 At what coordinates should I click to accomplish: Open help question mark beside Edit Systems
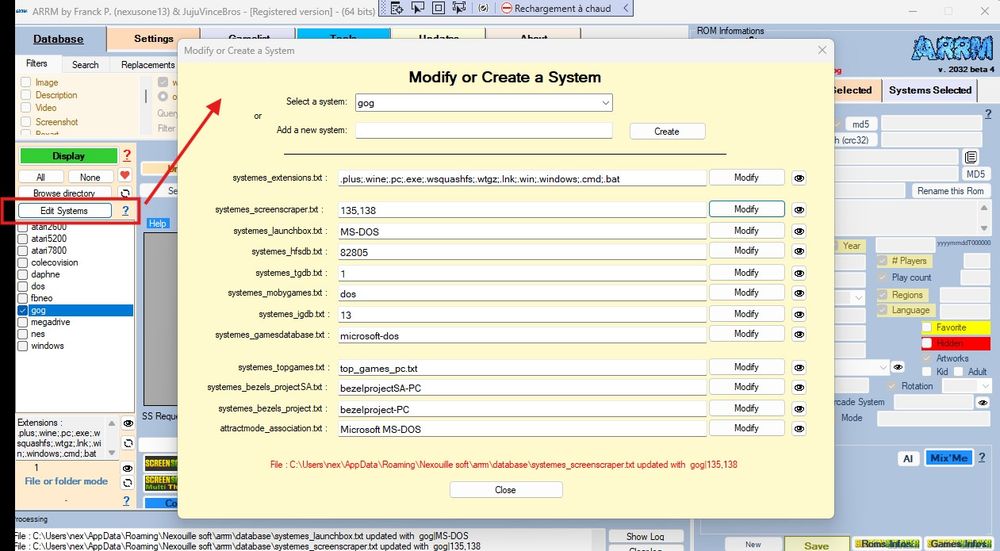click(126, 210)
